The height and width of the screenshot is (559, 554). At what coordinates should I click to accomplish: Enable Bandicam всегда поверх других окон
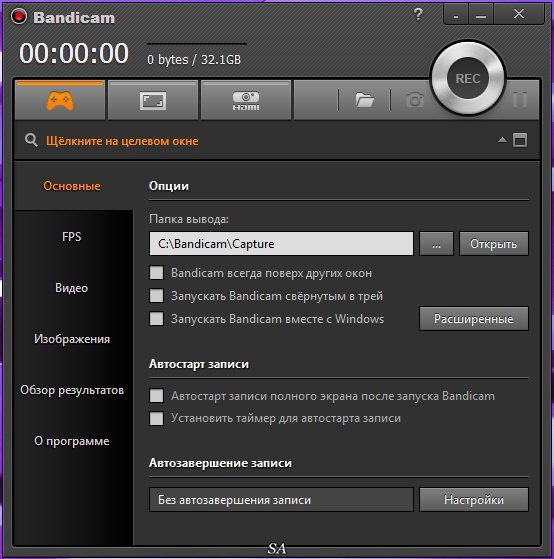156,273
